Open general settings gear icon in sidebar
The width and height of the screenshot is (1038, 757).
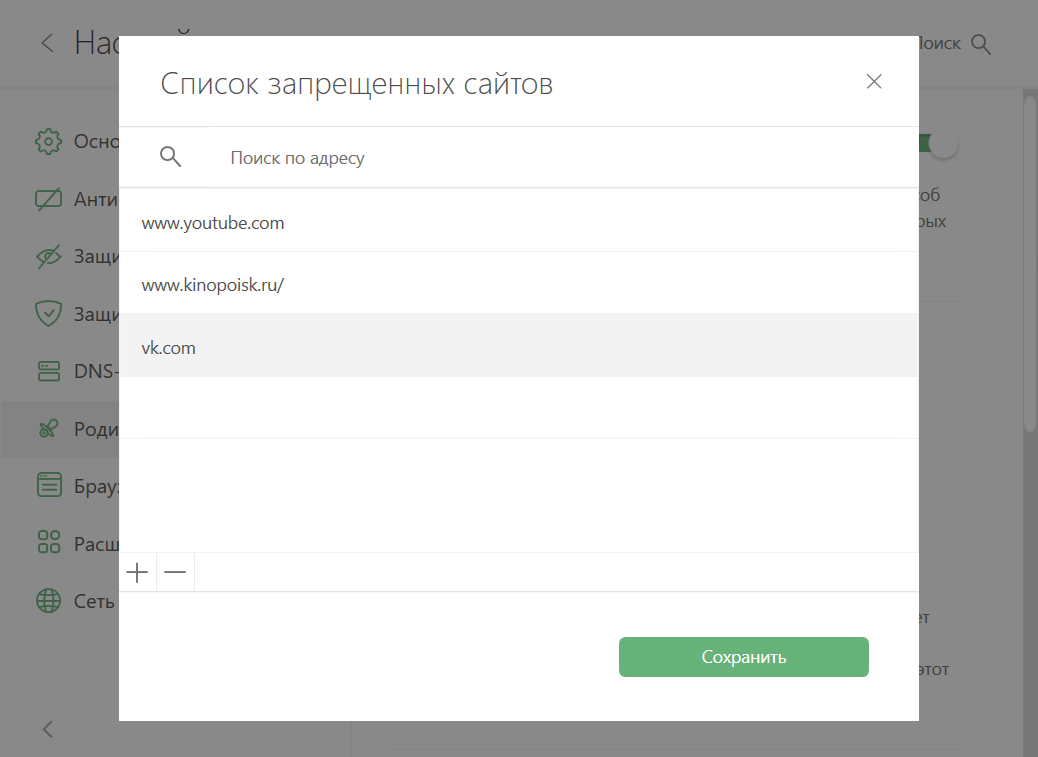(48, 142)
